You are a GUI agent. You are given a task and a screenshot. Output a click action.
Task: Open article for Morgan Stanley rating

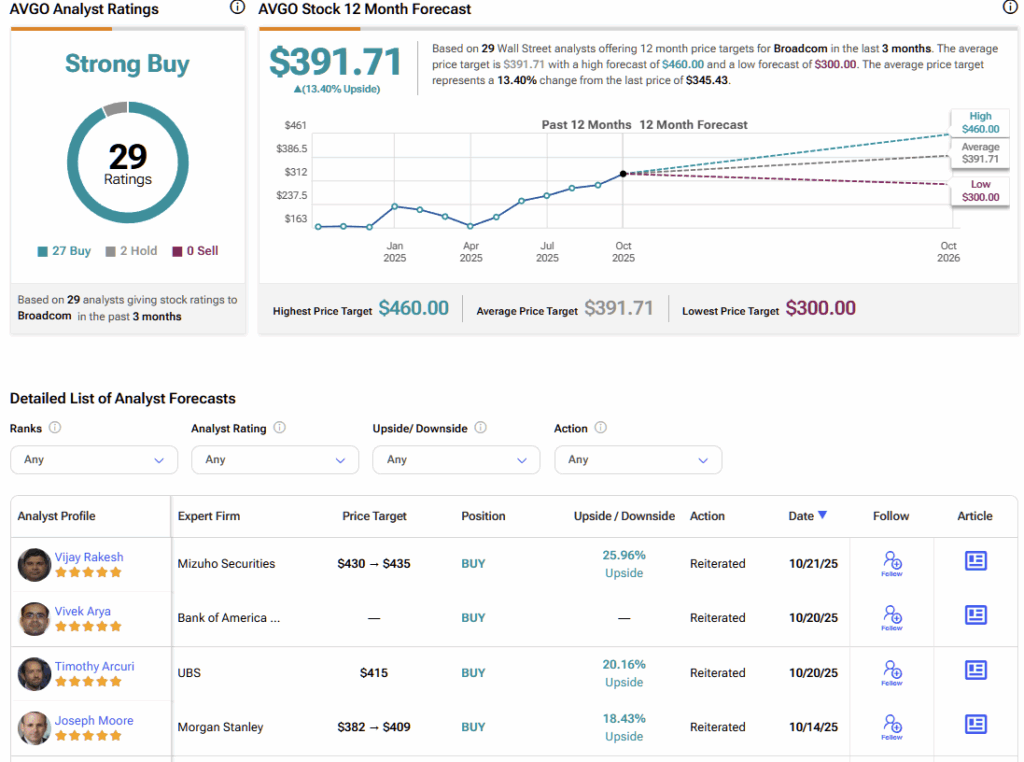pyautogui.click(x=975, y=724)
